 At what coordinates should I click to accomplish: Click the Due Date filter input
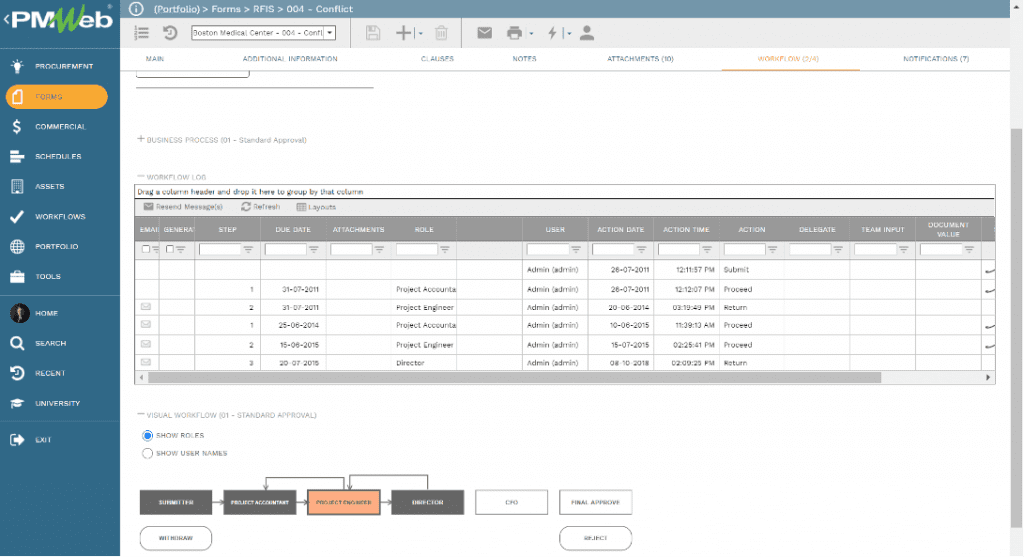285,249
